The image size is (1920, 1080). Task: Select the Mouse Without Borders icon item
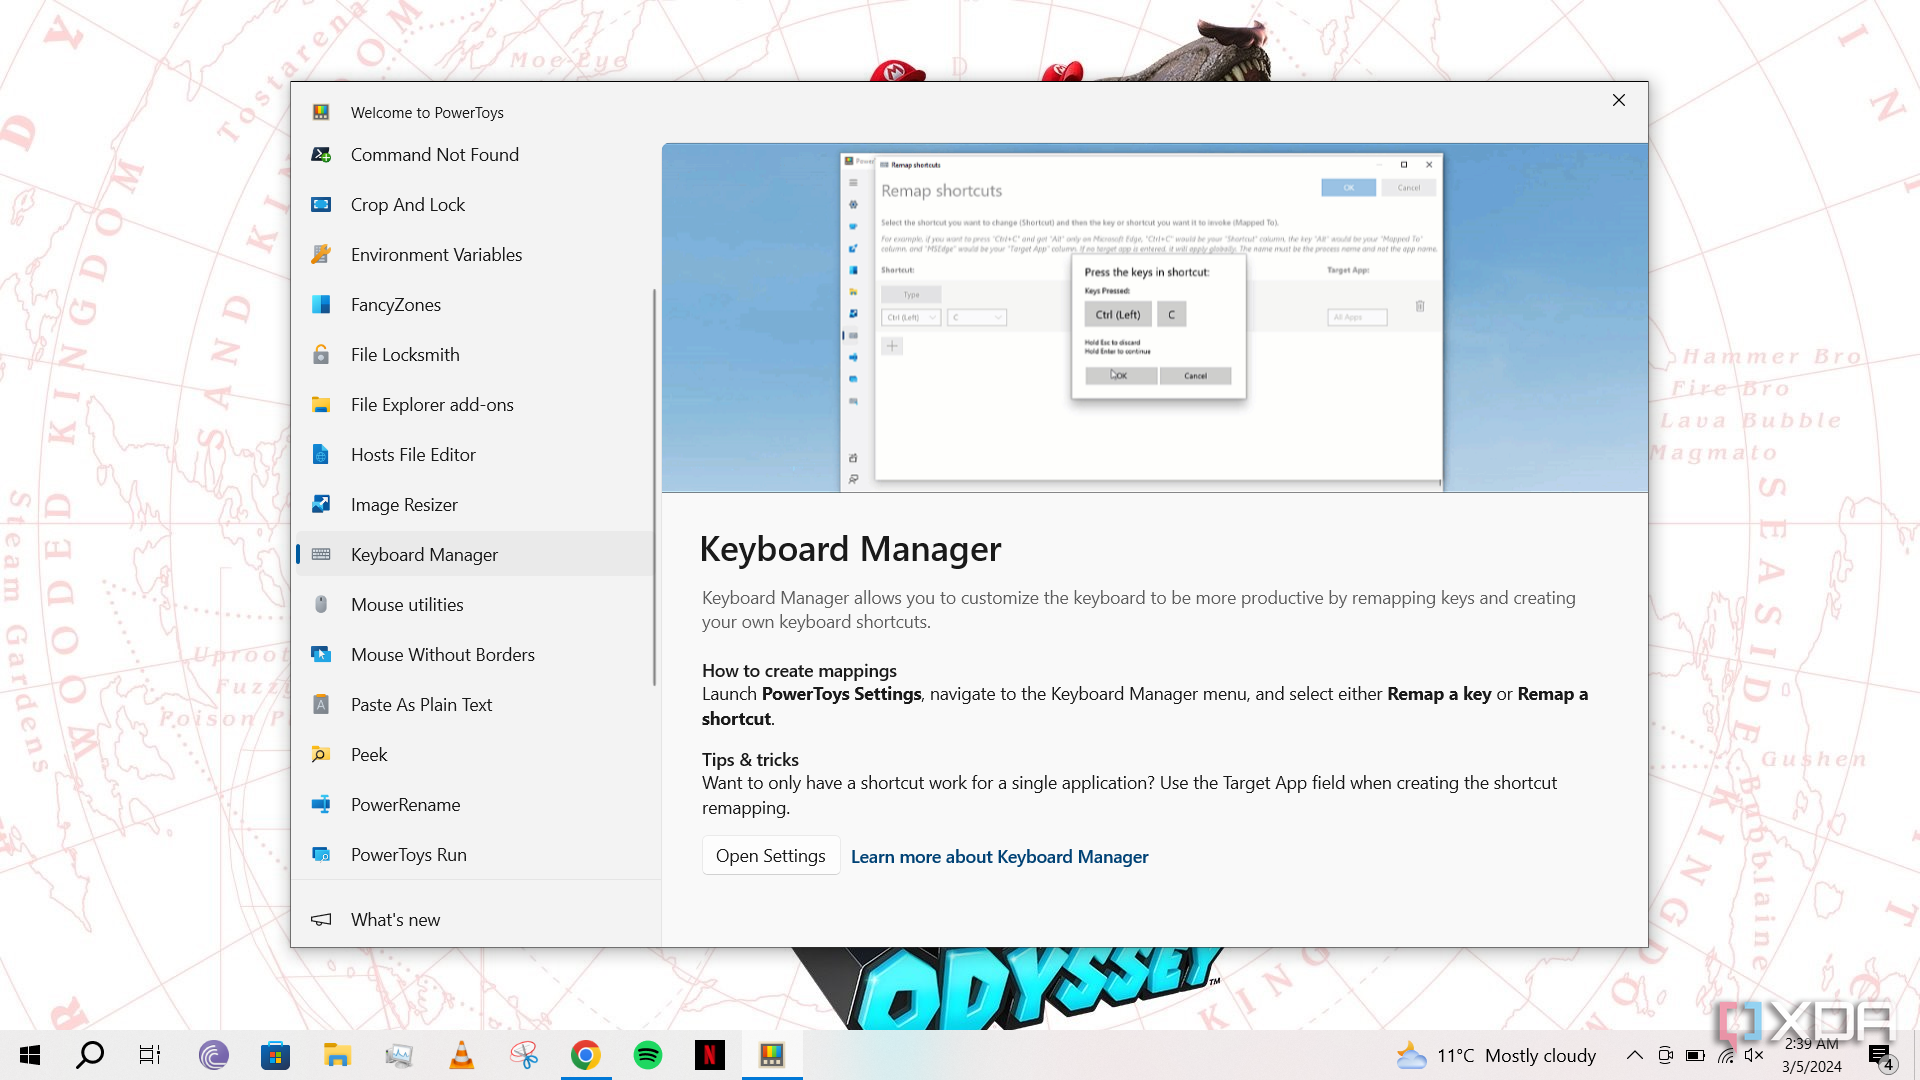[321, 655]
